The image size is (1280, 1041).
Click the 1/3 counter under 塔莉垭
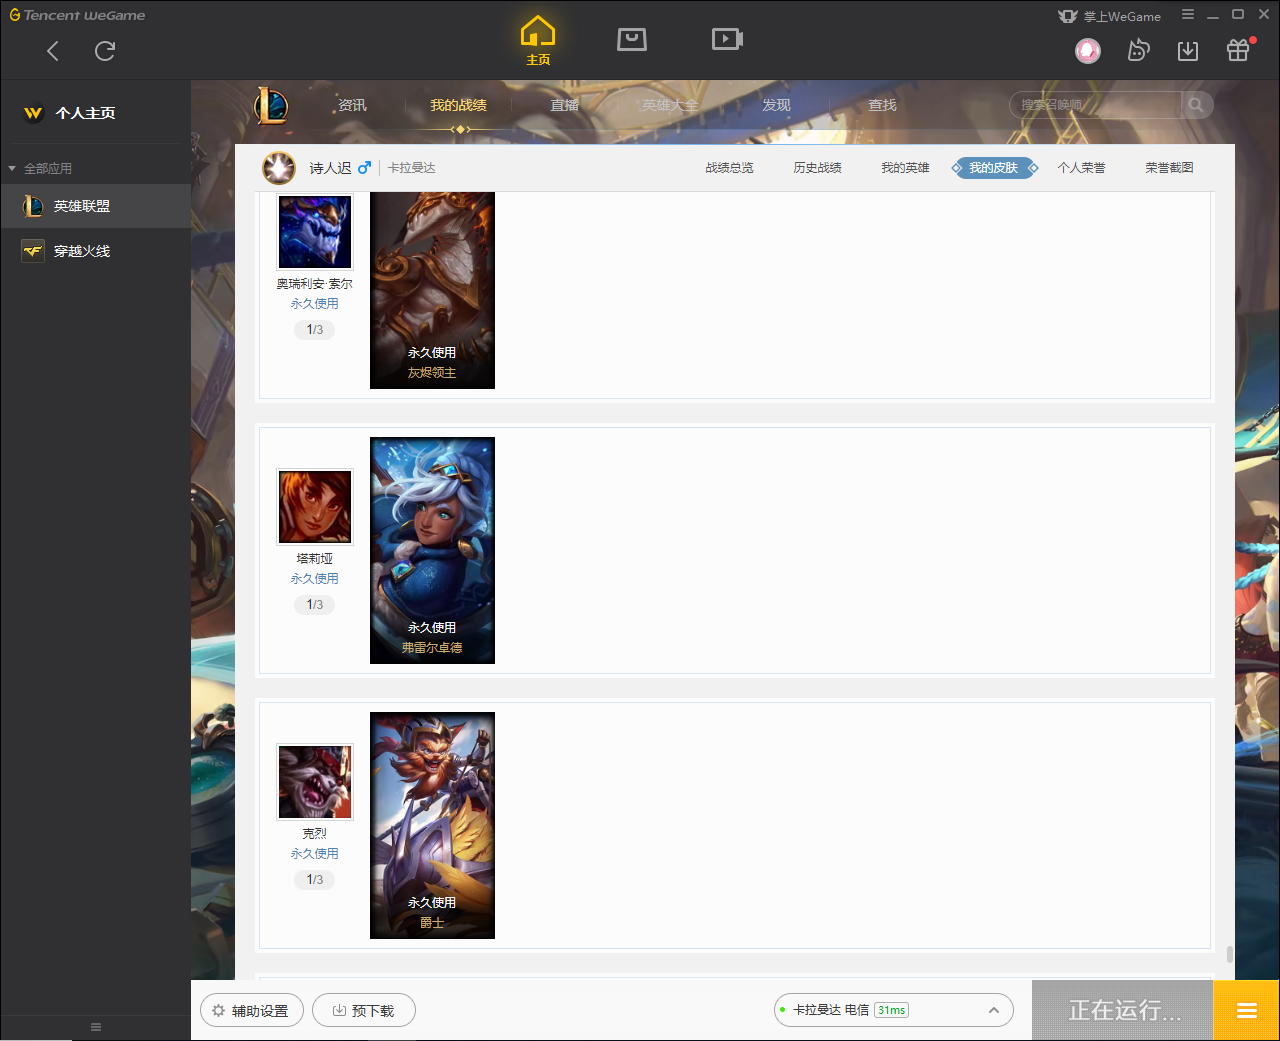[x=315, y=605]
